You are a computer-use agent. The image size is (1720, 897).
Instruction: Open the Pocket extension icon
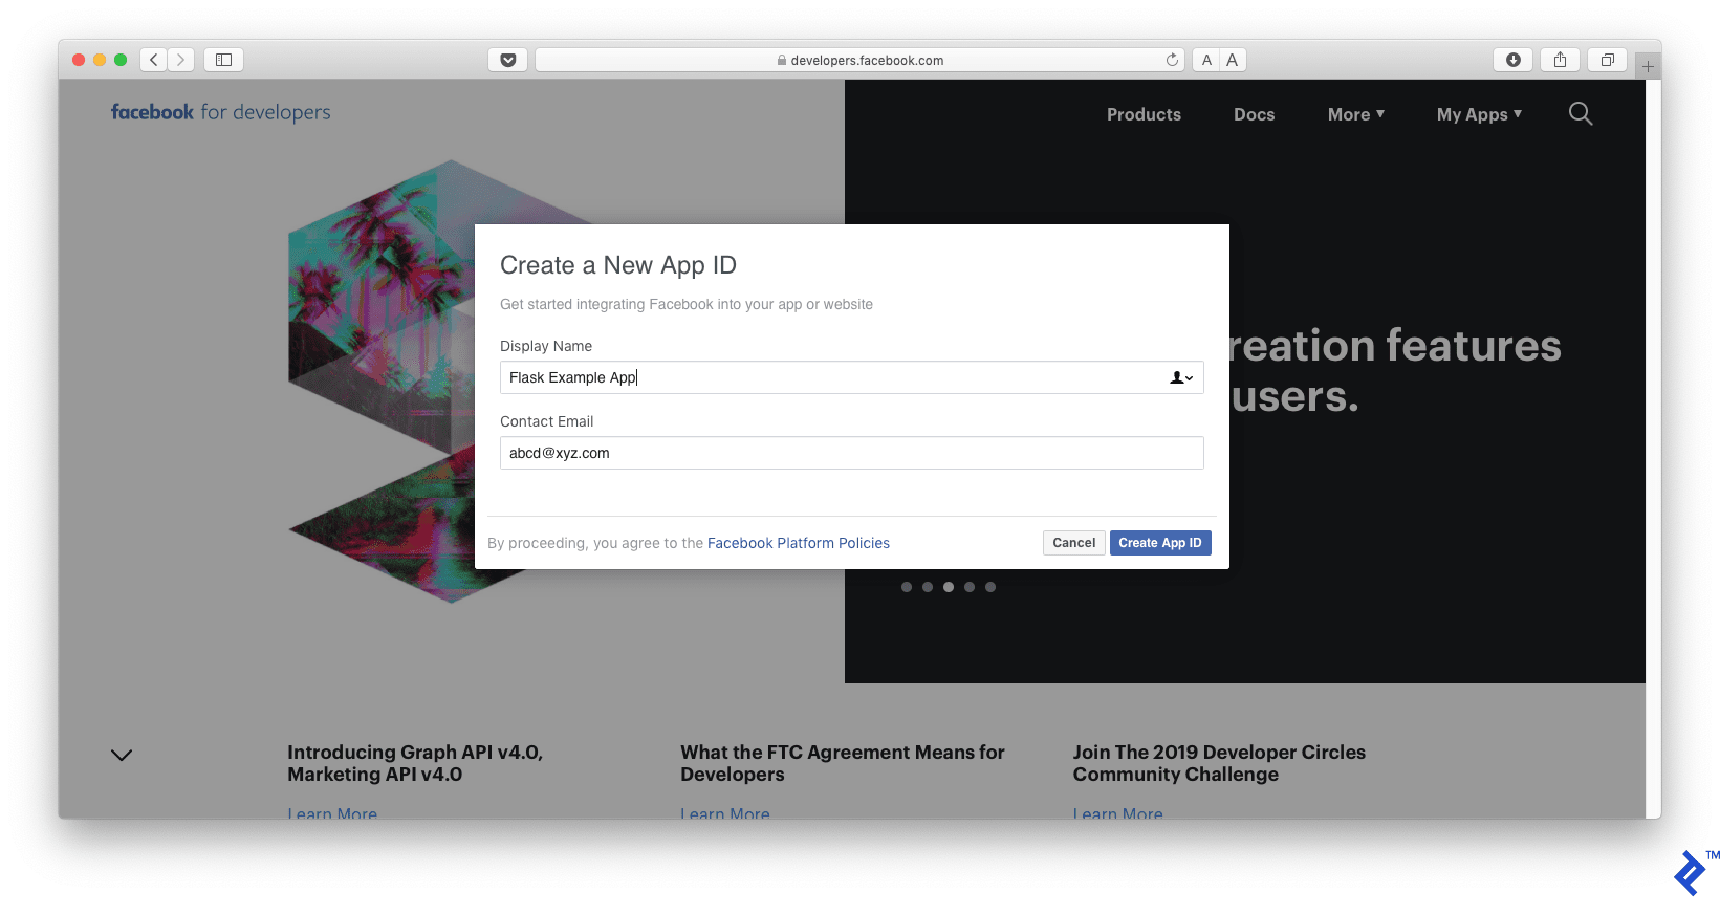click(x=508, y=60)
